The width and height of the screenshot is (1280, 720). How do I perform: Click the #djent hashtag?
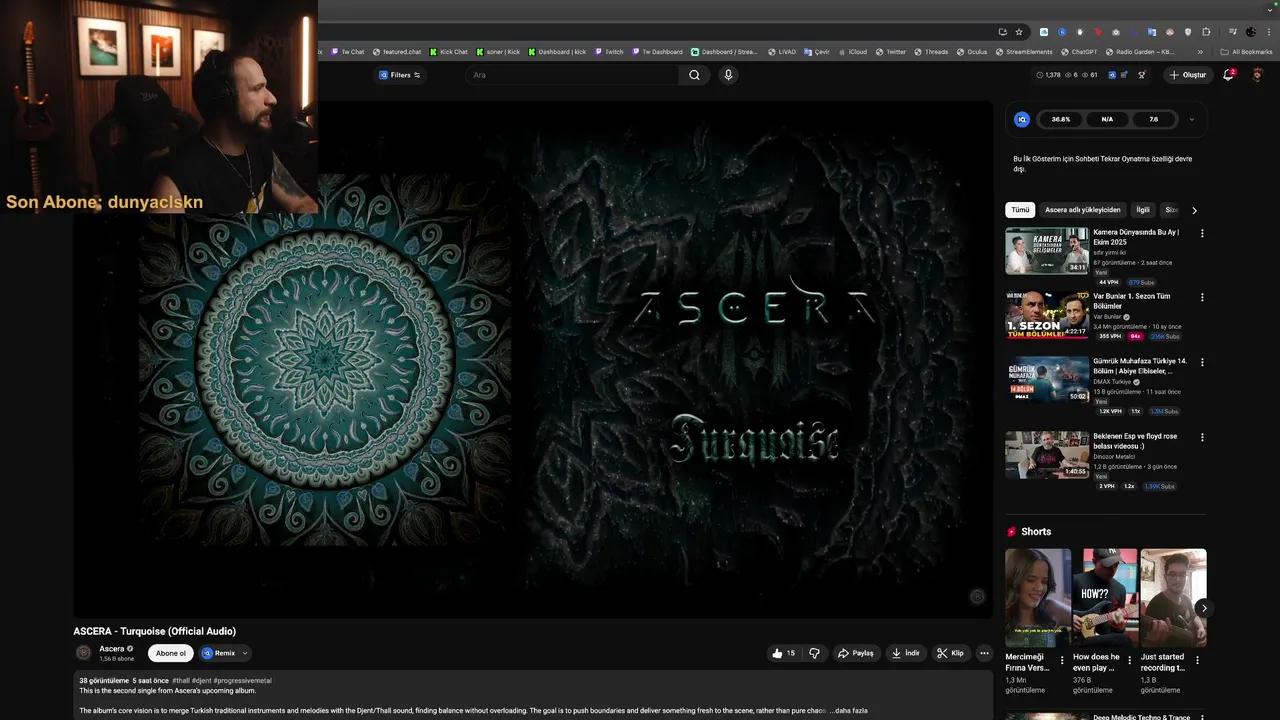200,681
